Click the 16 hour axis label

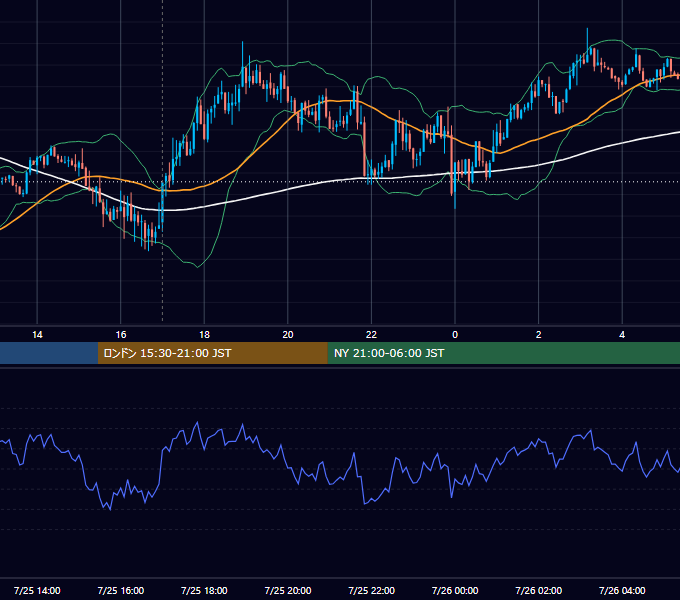(x=121, y=335)
